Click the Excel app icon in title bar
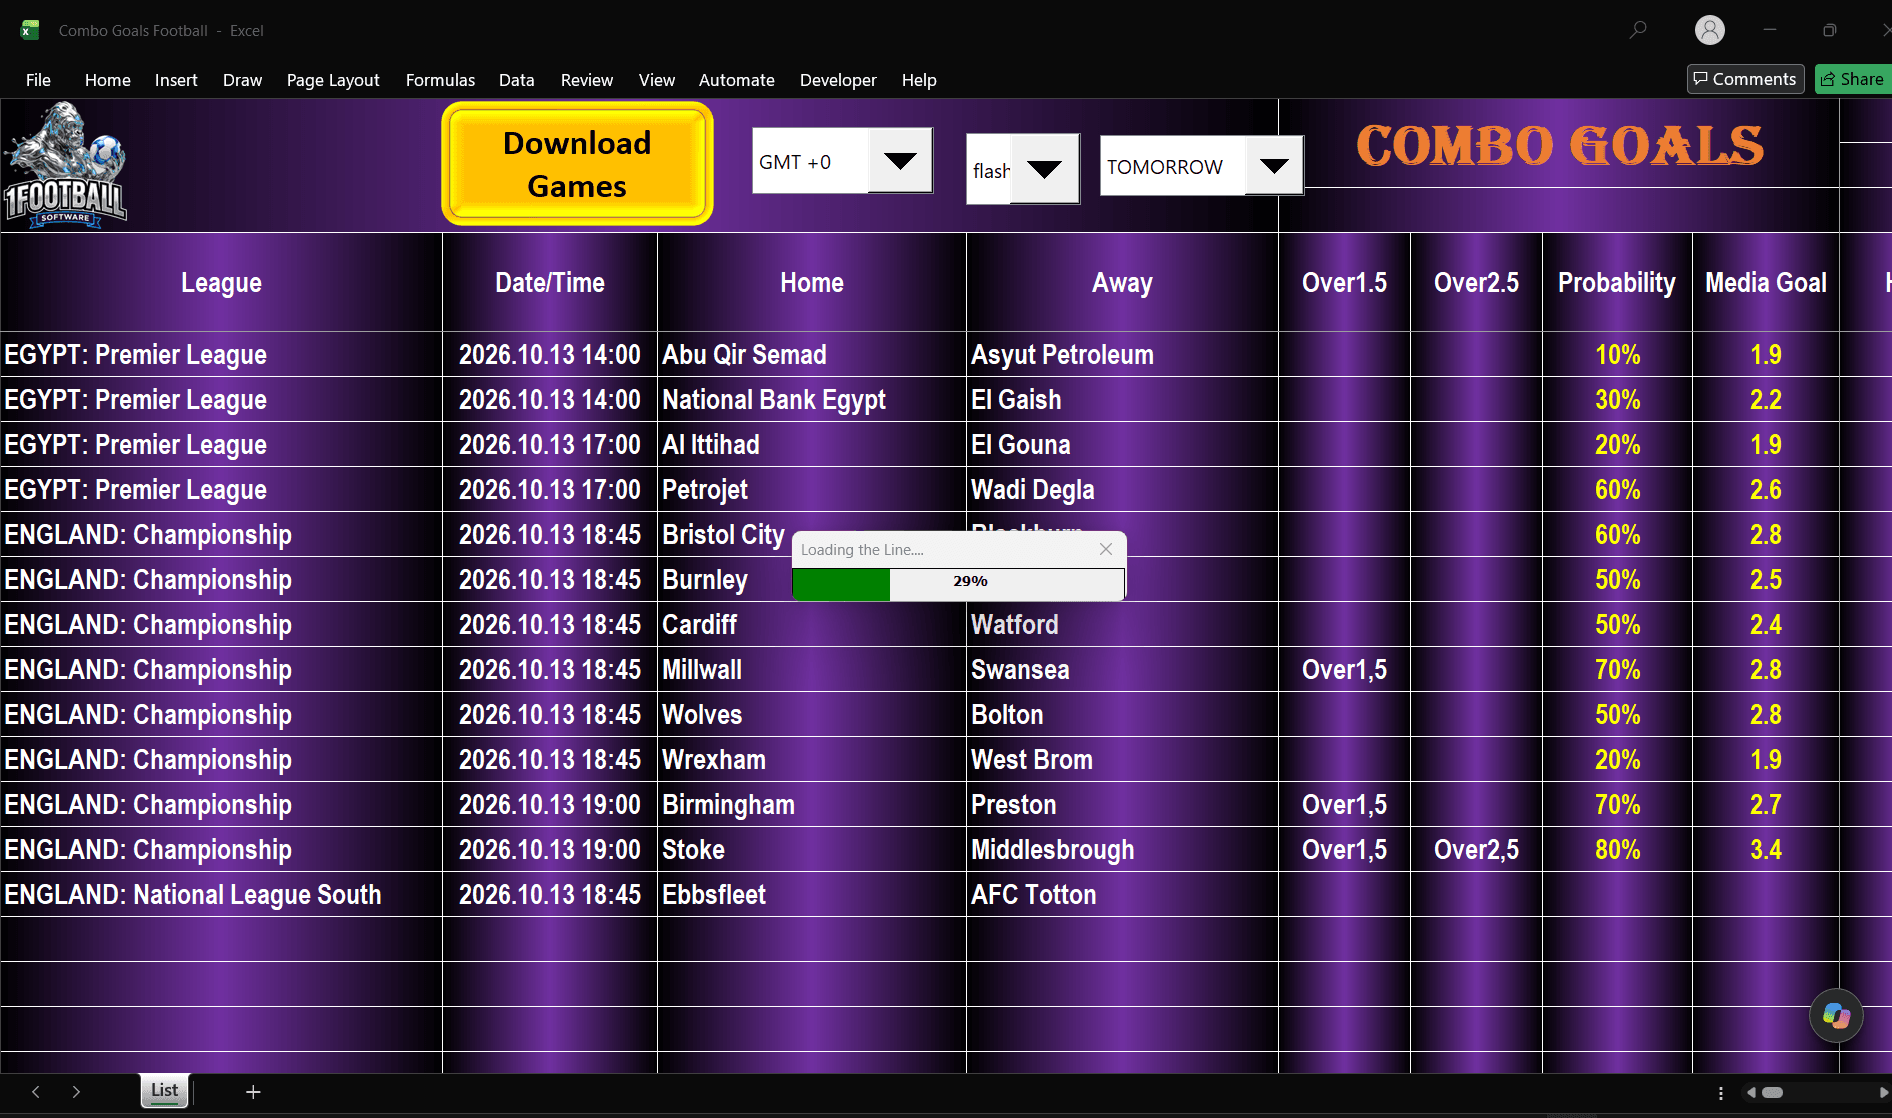Viewport: 1892px width, 1118px height. pyautogui.click(x=30, y=30)
